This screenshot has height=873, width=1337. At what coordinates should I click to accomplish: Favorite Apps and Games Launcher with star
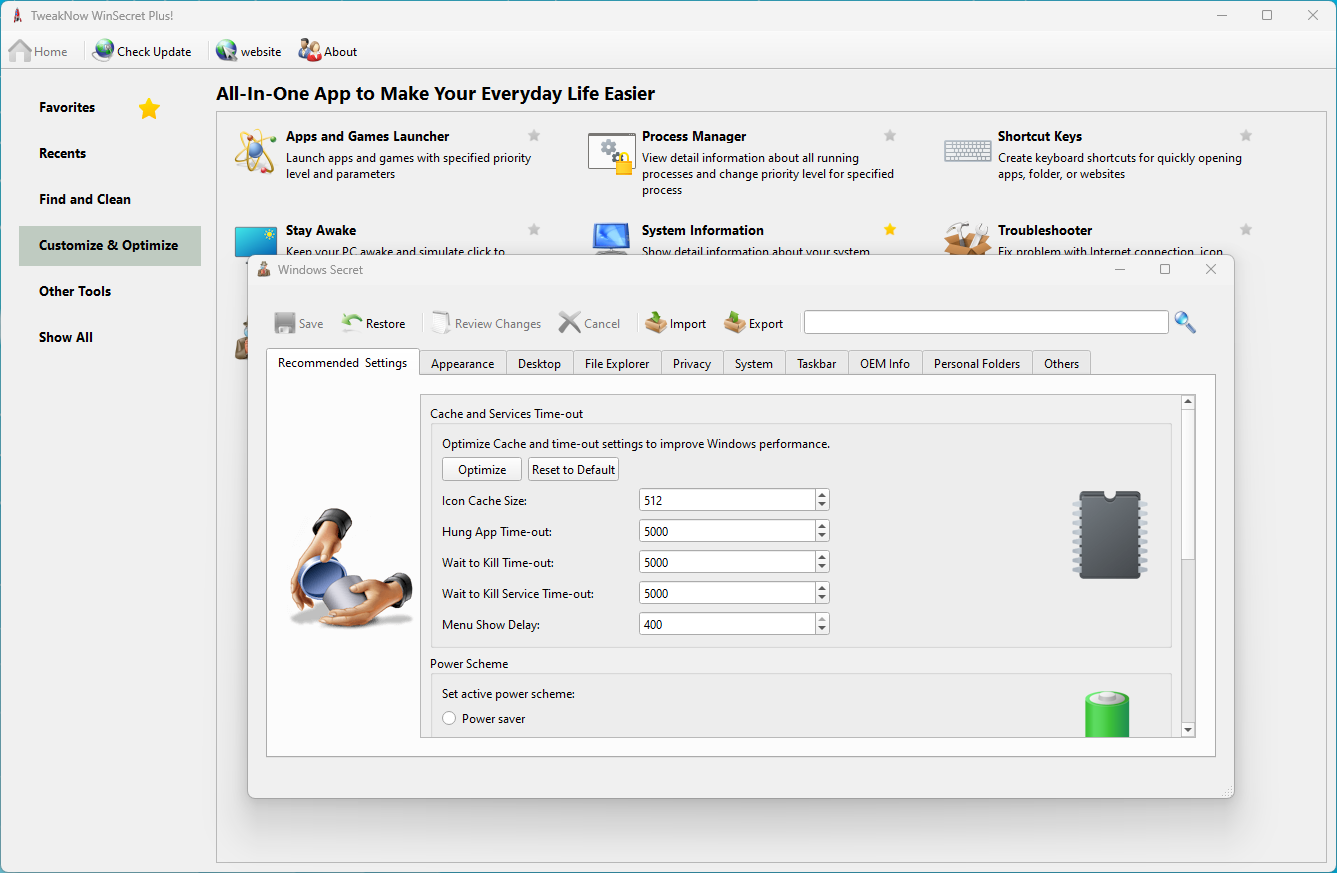pos(534,136)
